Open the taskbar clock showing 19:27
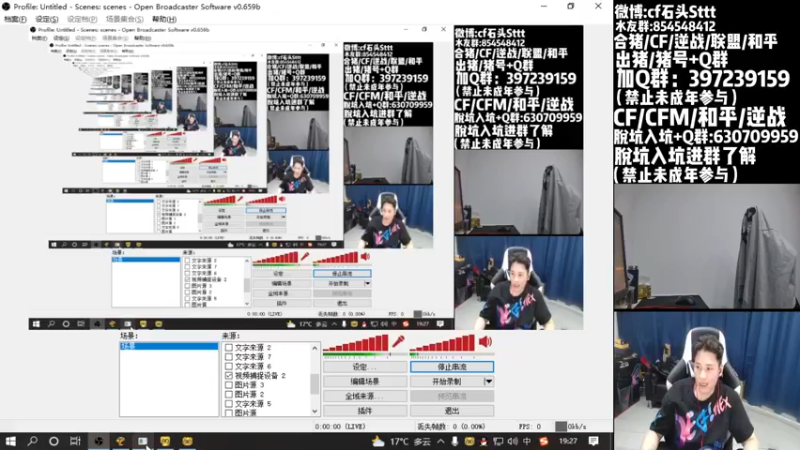Viewport: 800px width, 450px height. coord(568,441)
